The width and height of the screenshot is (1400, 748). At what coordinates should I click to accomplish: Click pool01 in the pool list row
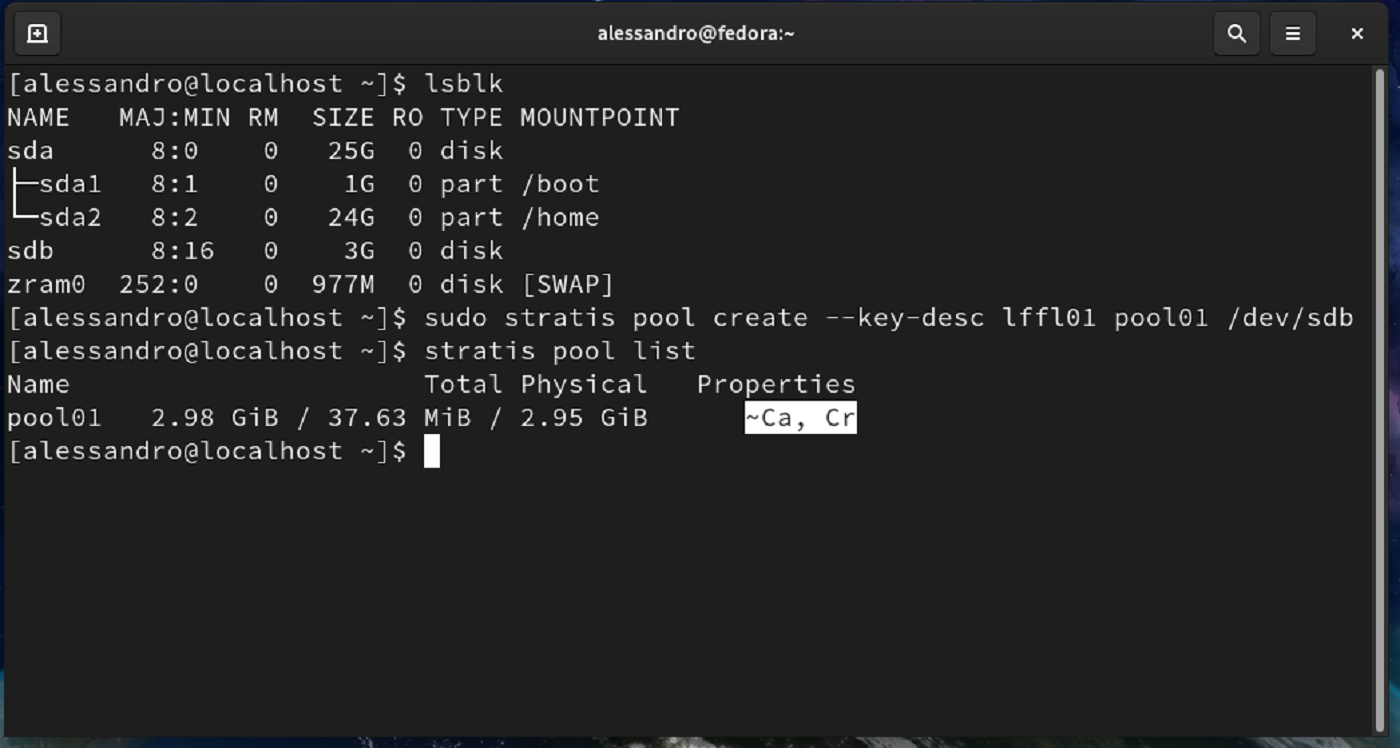pos(54,417)
